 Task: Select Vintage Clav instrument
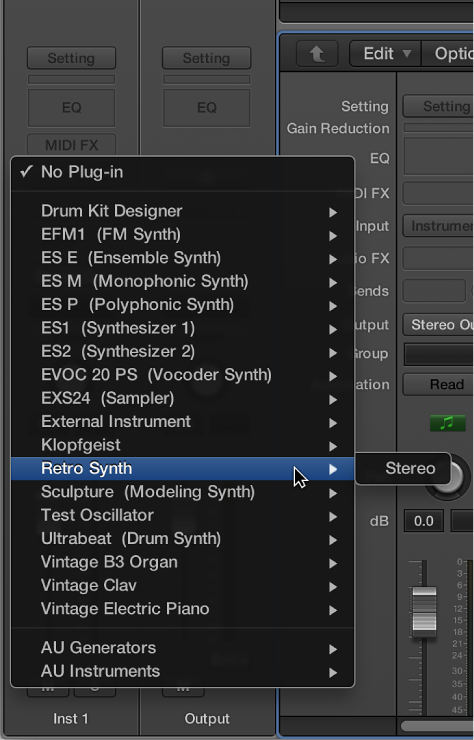point(183,586)
